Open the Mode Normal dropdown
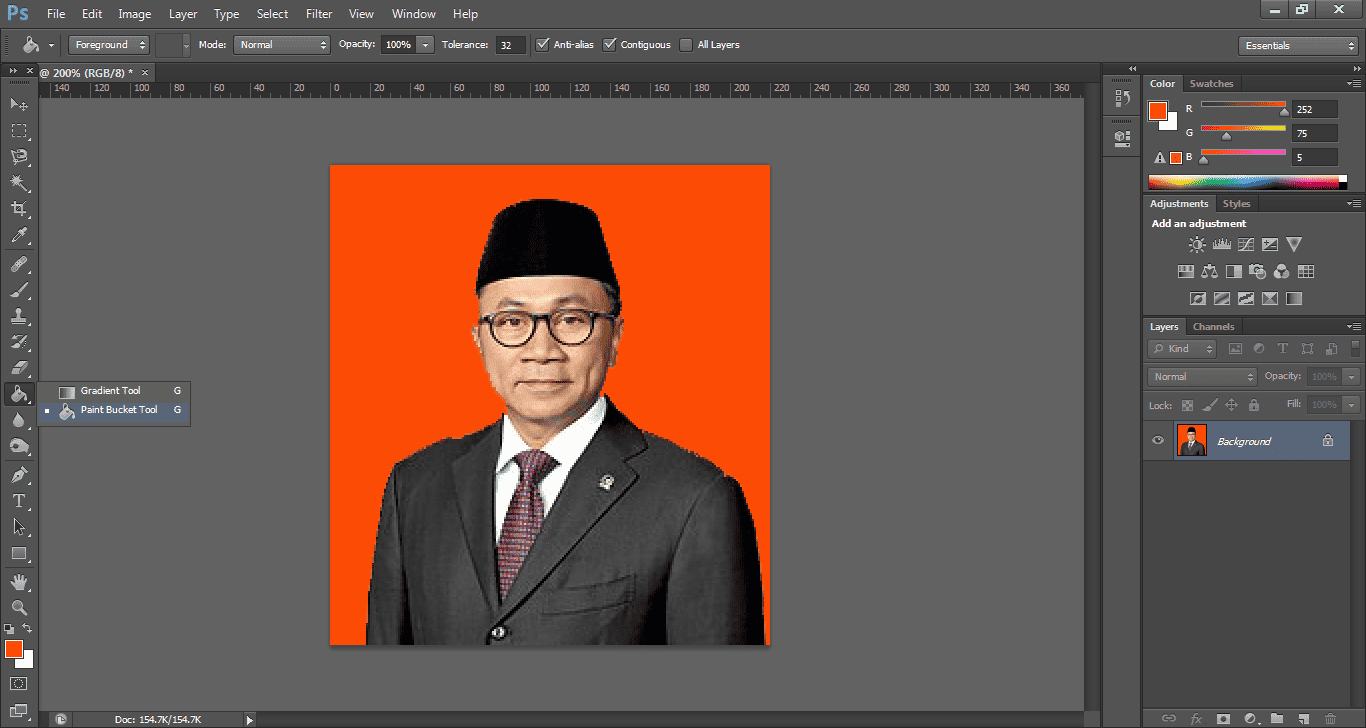 pyautogui.click(x=282, y=45)
